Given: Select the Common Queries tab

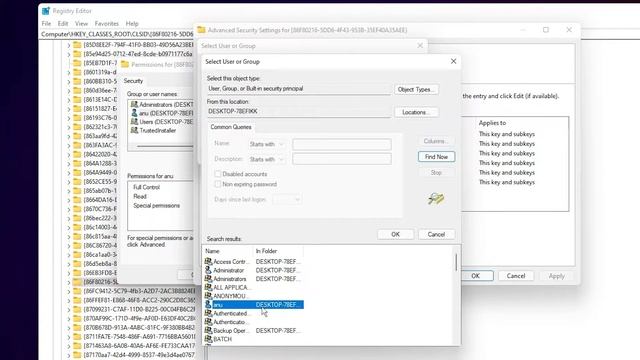Looking at the screenshot, I should [231, 127].
